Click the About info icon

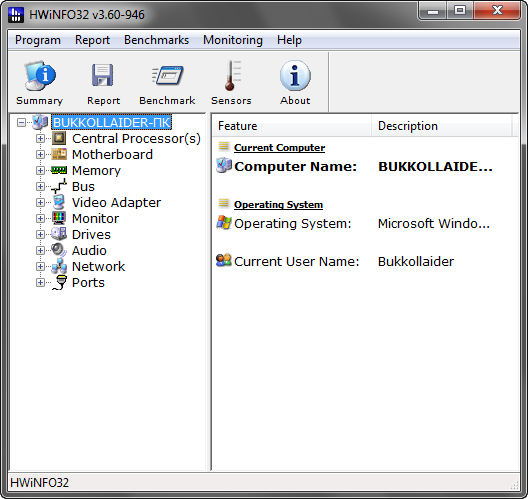point(295,76)
